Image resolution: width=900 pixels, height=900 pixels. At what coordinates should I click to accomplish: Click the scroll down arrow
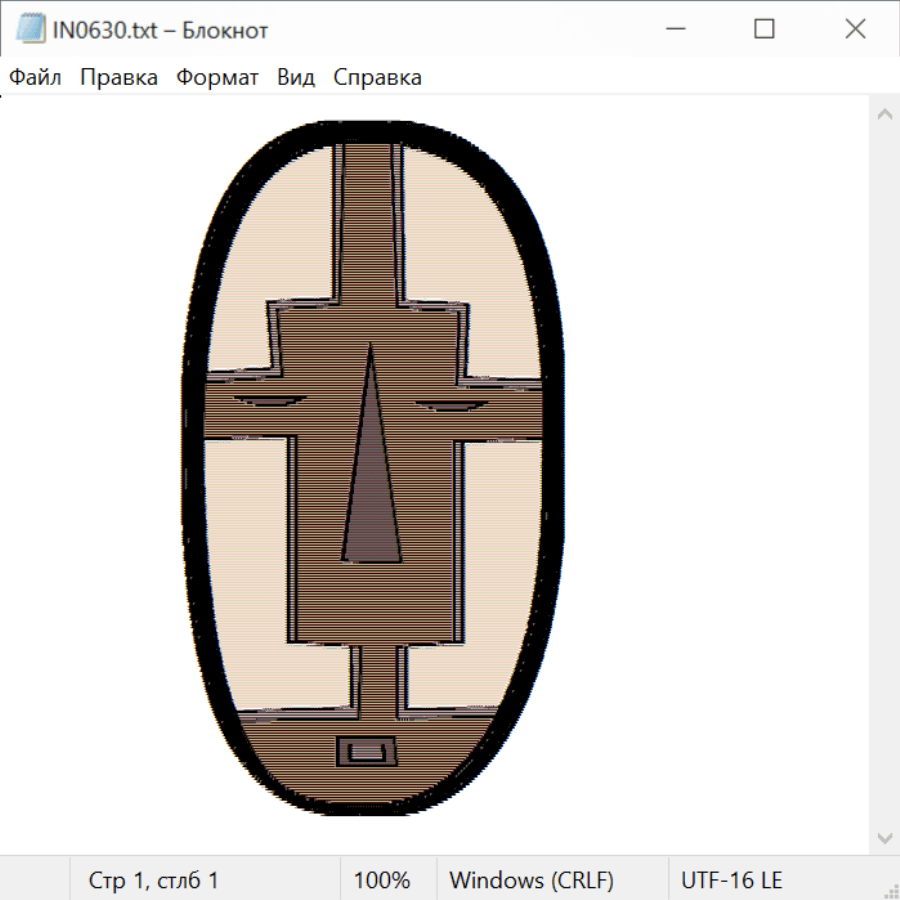click(x=884, y=837)
